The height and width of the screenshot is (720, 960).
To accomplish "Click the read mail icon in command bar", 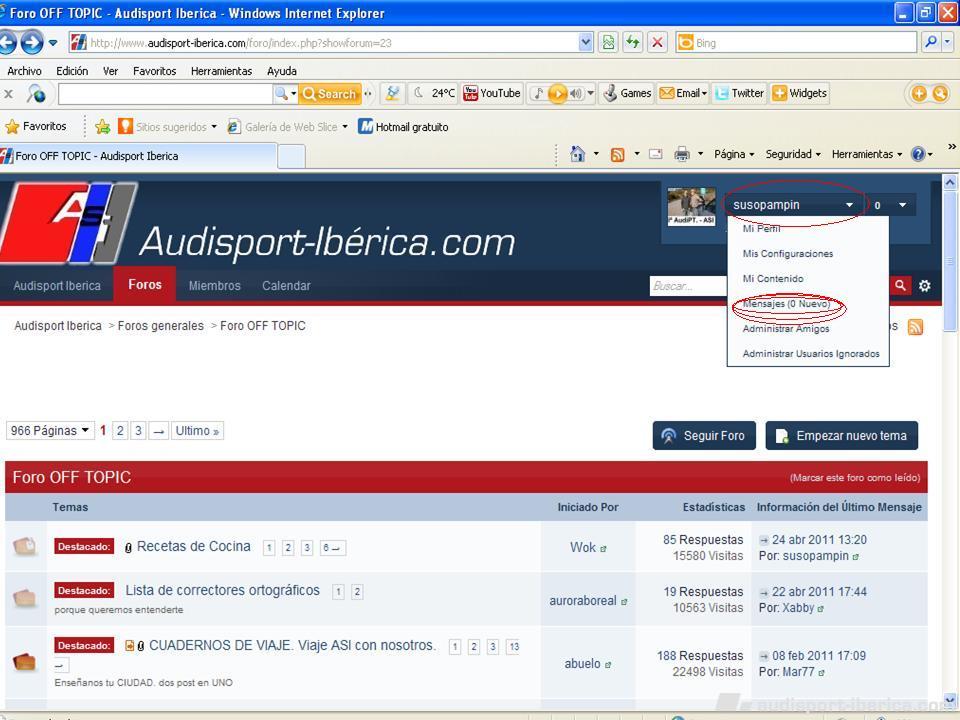I will pyautogui.click(x=656, y=154).
